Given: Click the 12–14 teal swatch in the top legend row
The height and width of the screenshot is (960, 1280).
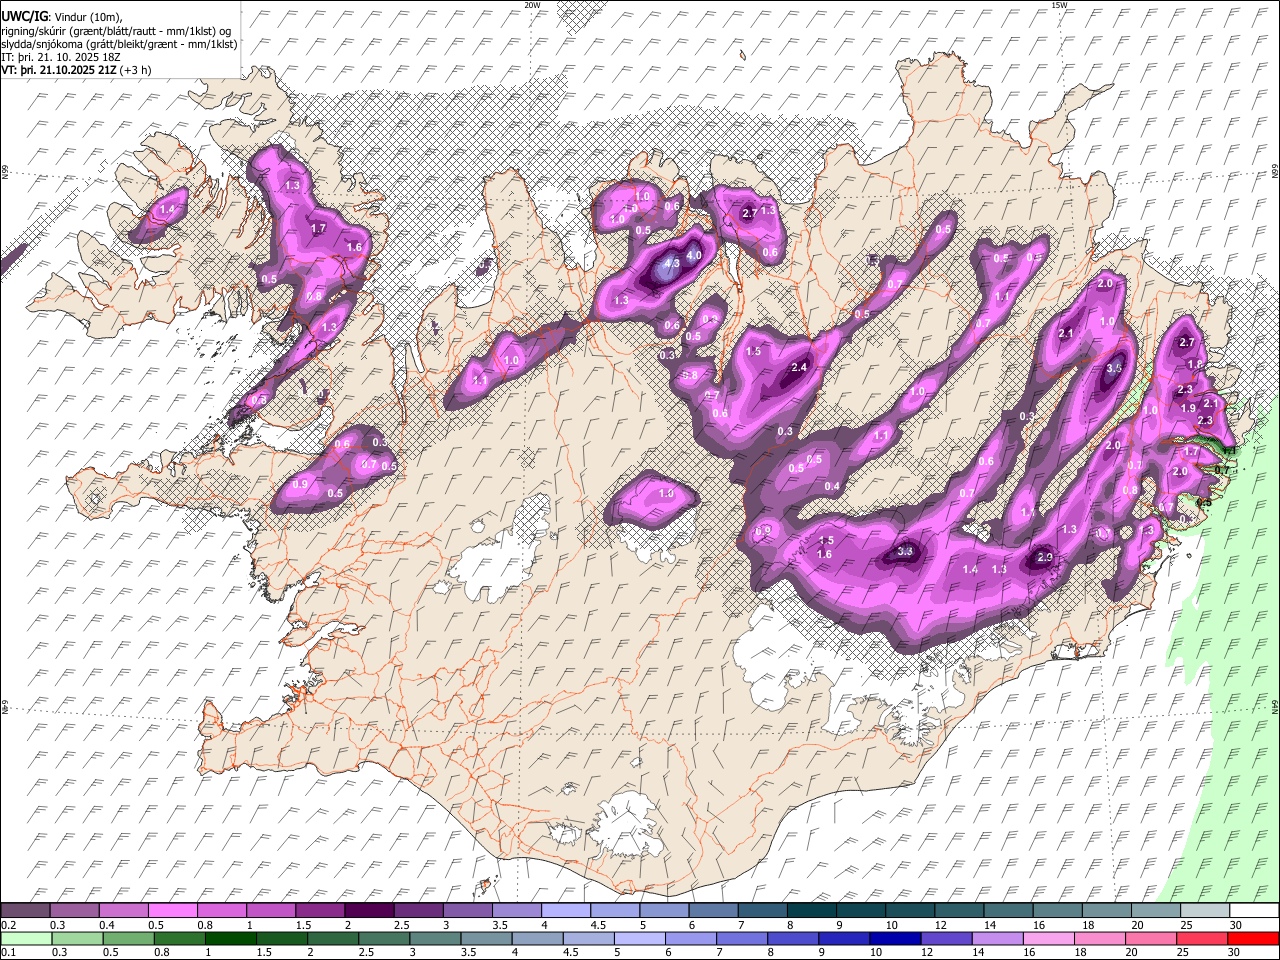Looking at the screenshot, I should 959,910.
